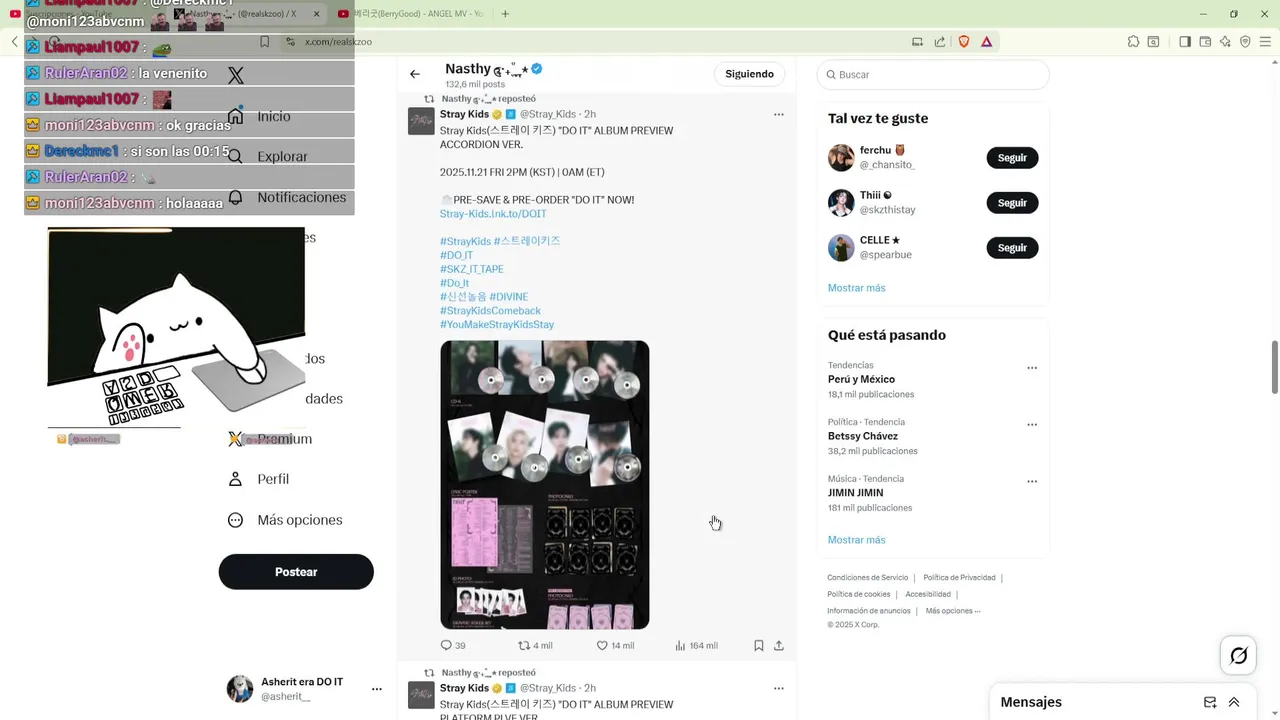Open Más opciones circle icon
Viewport: 1280px width, 720px height.
235,520
